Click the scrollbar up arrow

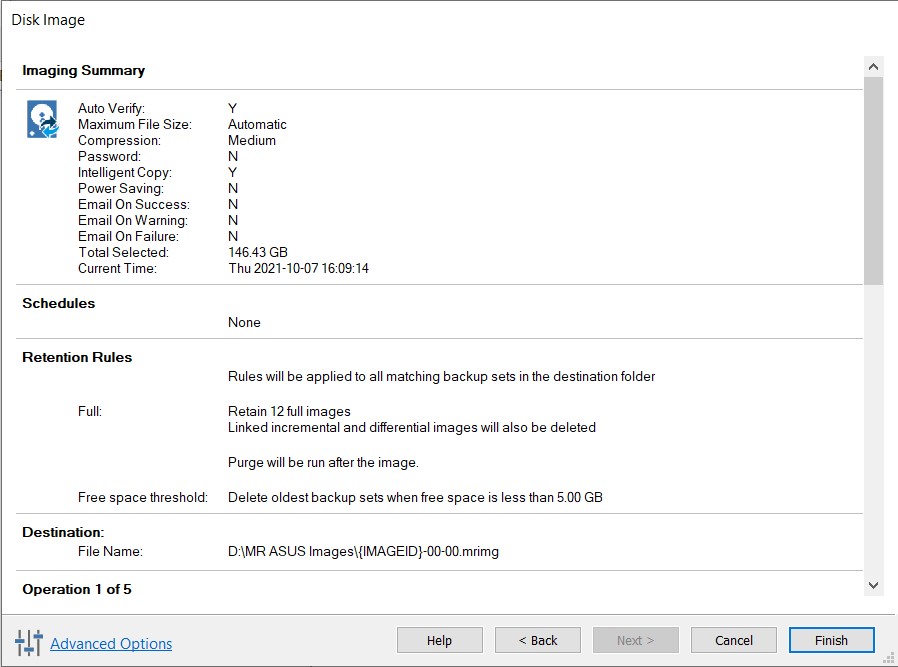873,67
